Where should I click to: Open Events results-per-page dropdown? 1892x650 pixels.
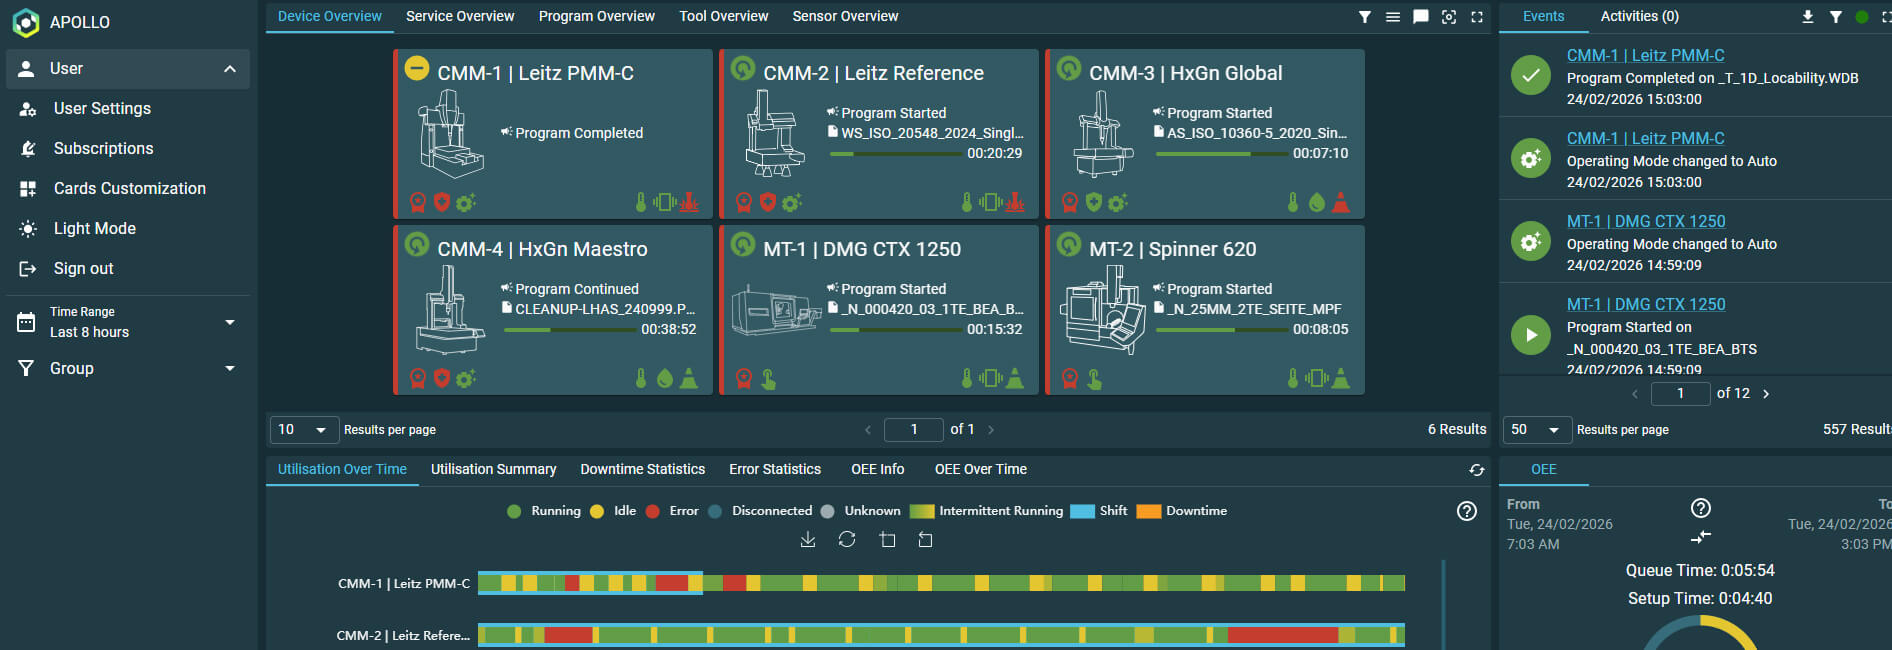[1537, 429]
